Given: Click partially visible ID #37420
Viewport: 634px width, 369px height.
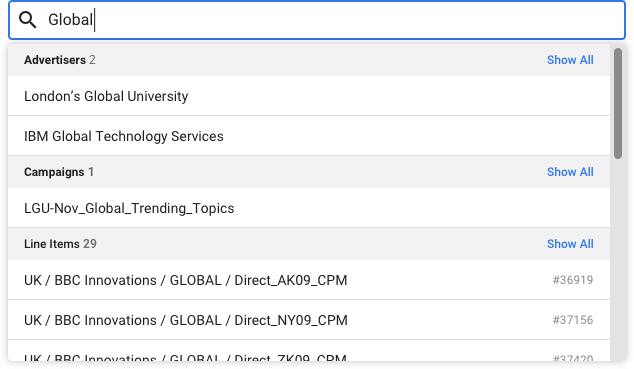Looking at the screenshot, I should (x=573, y=358).
